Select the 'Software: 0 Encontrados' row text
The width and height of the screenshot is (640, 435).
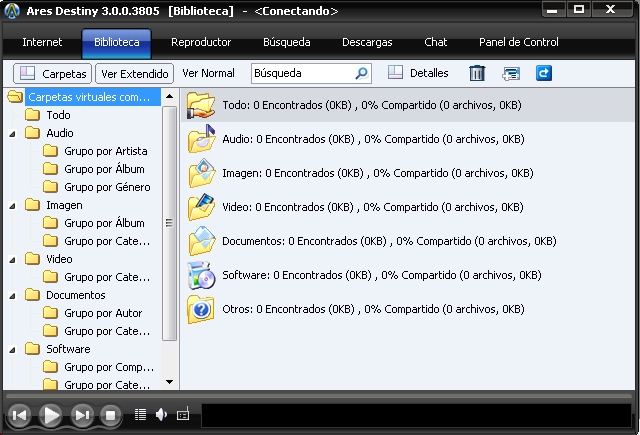(x=382, y=275)
